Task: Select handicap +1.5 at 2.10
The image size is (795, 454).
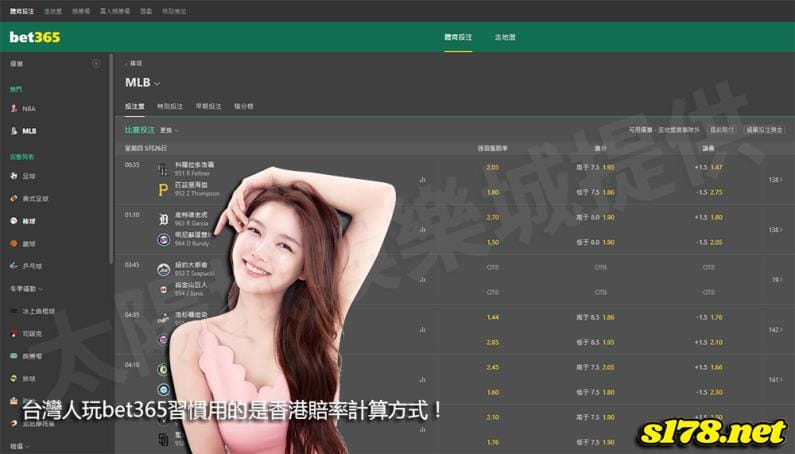Action: pos(708,342)
